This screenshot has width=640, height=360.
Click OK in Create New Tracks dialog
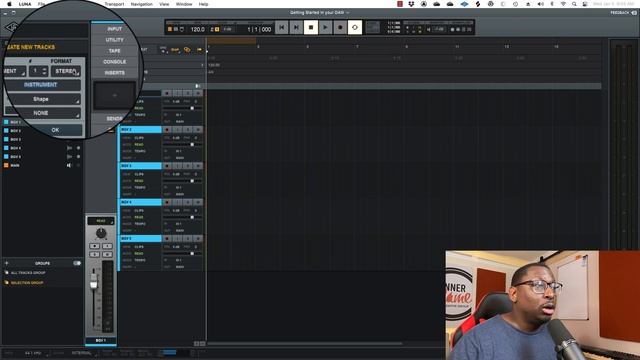pyautogui.click(x=55, y=130)
